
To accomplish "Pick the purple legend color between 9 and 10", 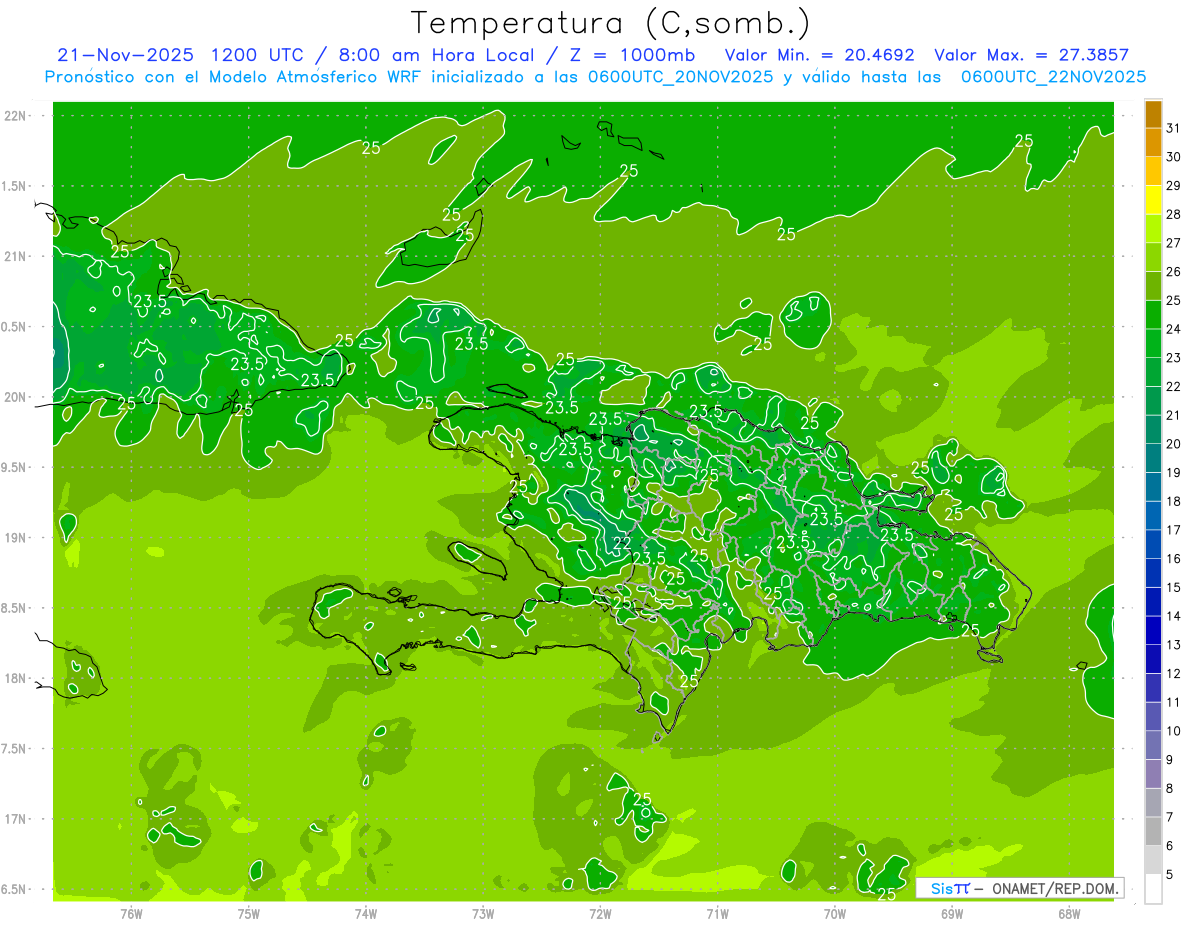I will (x=1153, y=746).
